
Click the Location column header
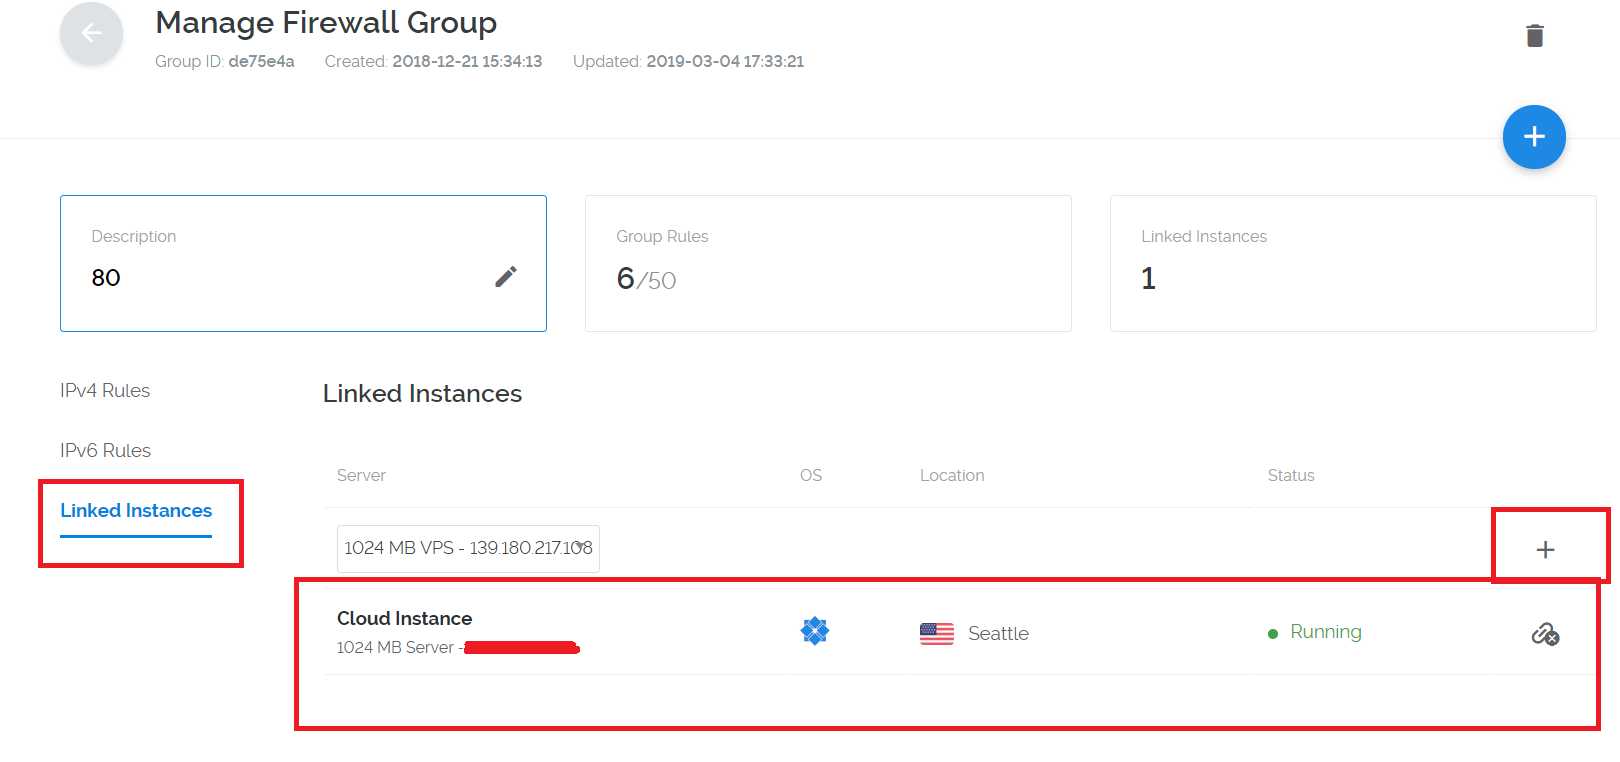(952, 475)
